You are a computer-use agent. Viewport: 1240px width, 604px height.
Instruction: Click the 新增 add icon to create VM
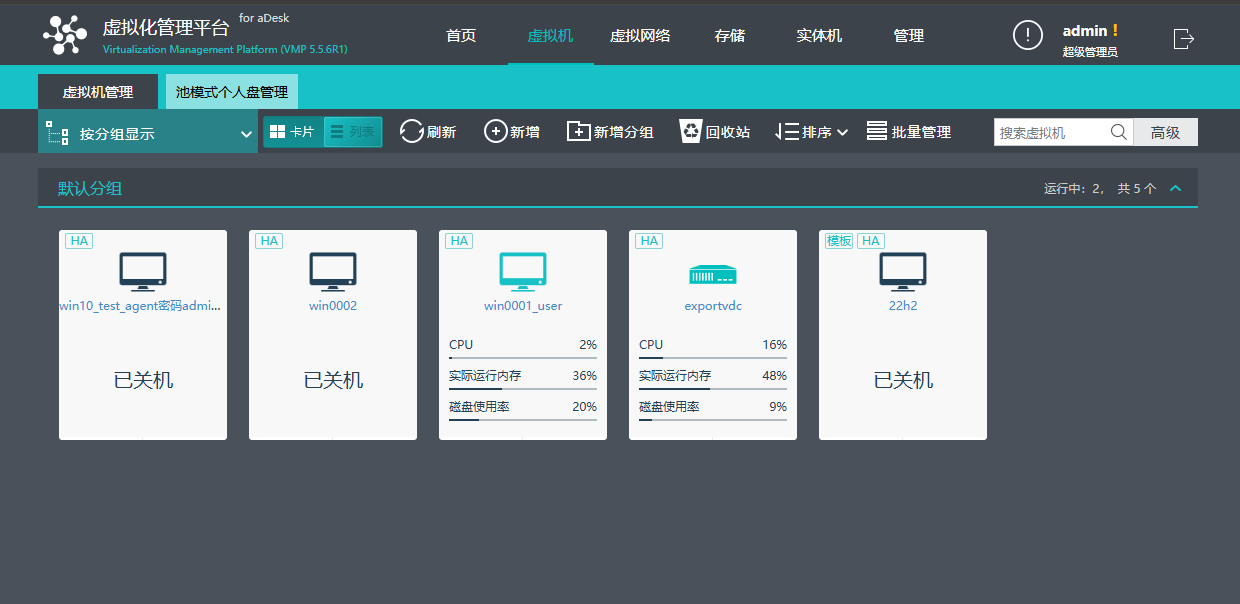tap(494, 131)
